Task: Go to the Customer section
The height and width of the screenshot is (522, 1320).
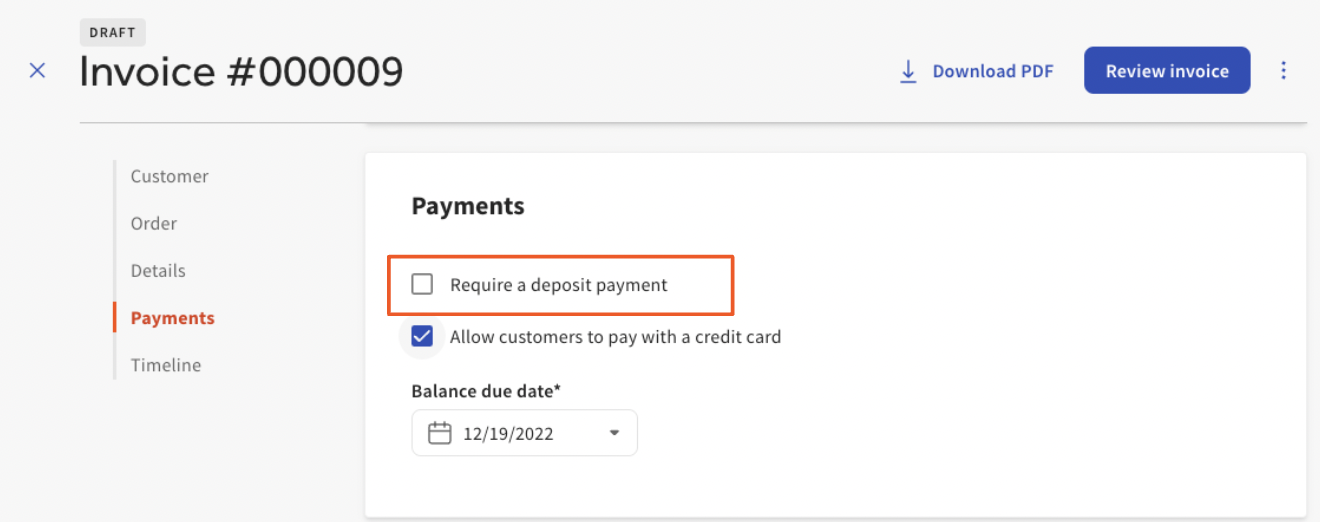Action: click(169, 176)
